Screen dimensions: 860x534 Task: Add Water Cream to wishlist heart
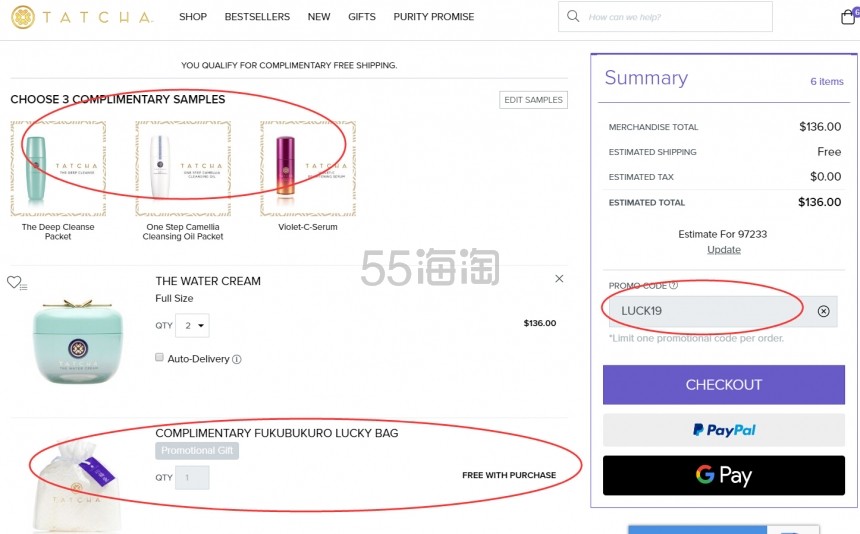[14, 282]
